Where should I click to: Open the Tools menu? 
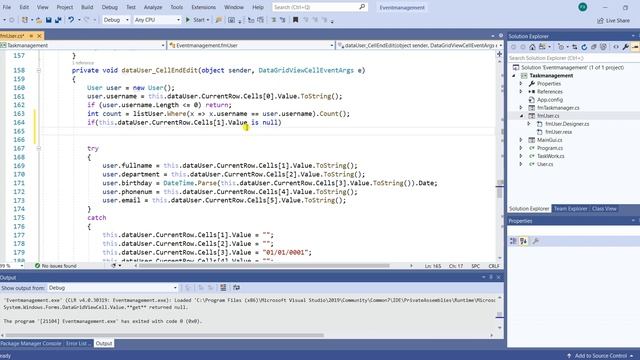click(176, 7)
